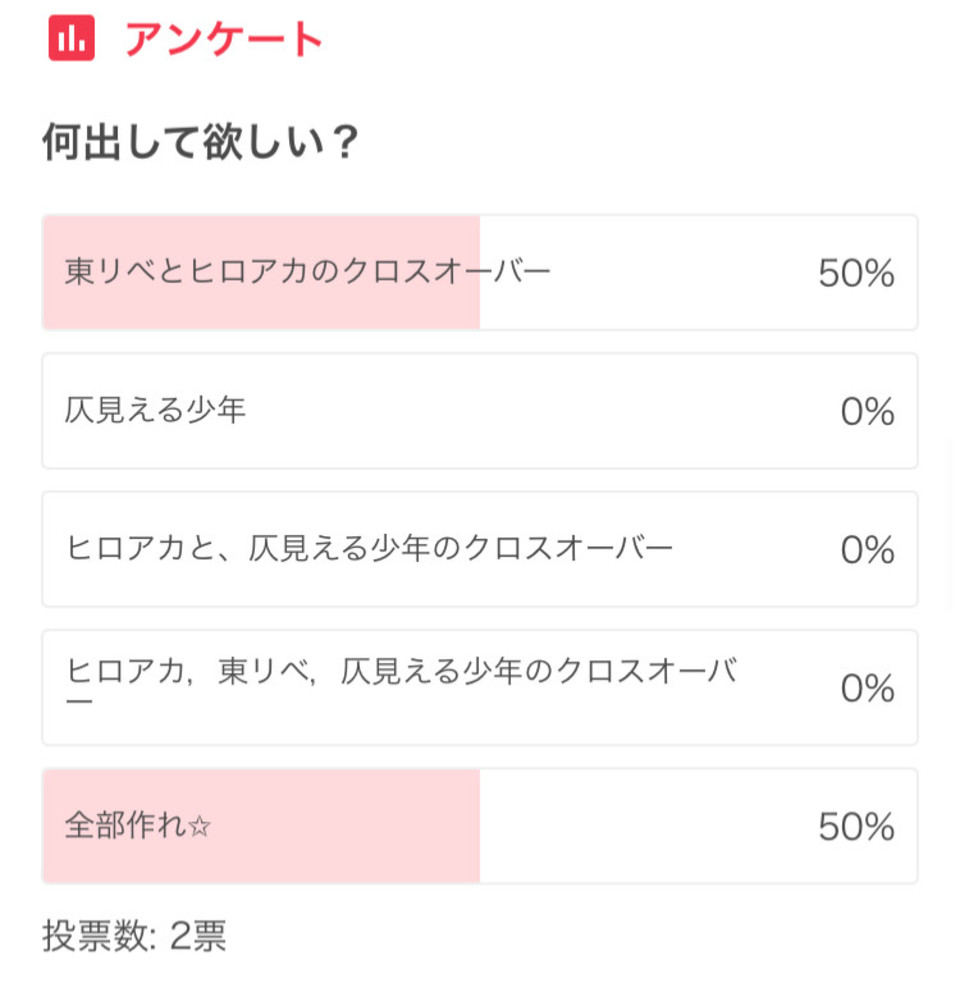Viewport: 960px width, 992px height.
Task: Click empty area right of 仄見える少年 label
Action: pyautogui.click(x=538, y=411)
